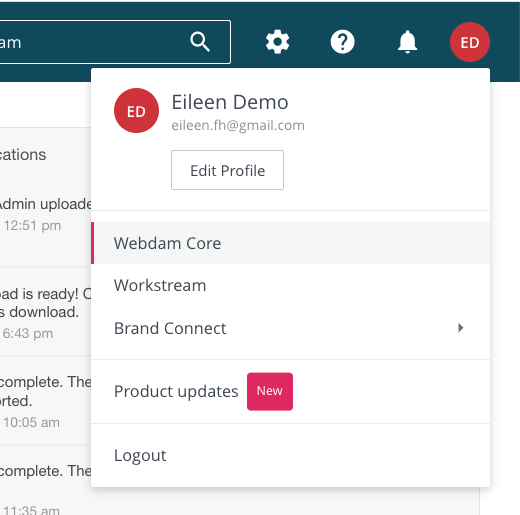The width and height of the screenshot is (520, 515).
Task: Open the 12:51 pm upload notification
Action: [x=45, y=213]
